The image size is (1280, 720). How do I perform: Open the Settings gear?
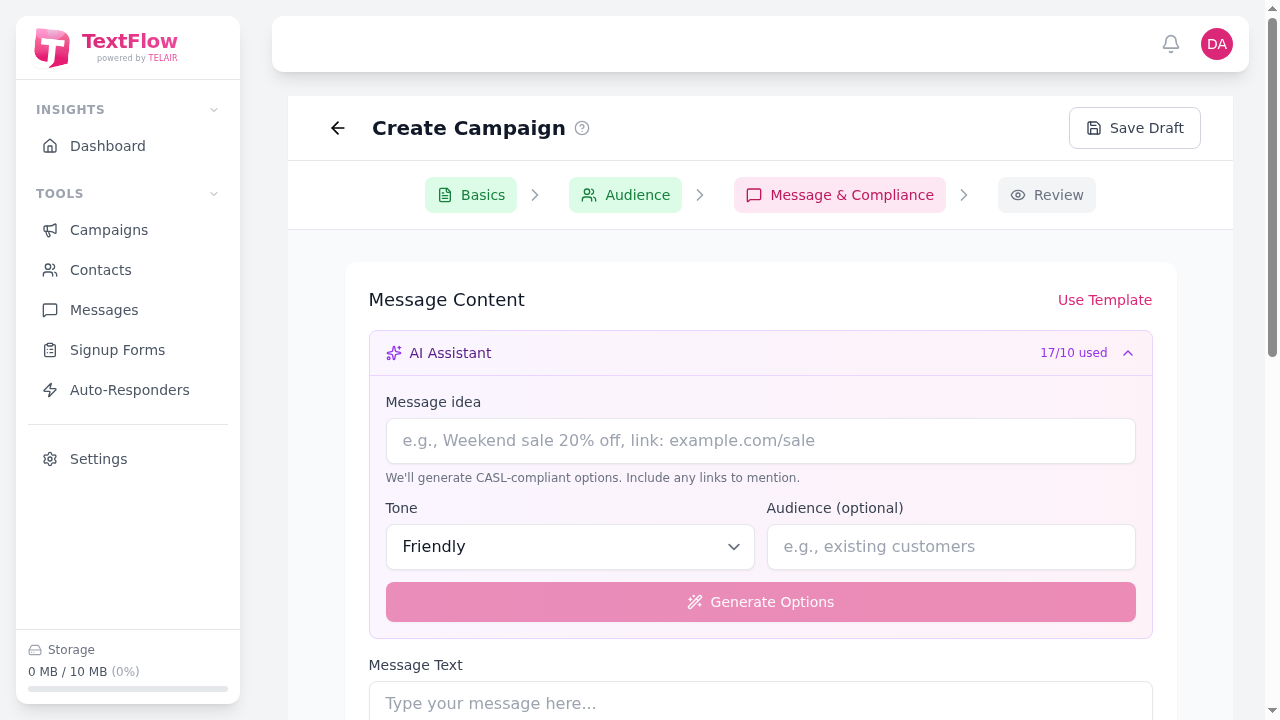(x=50, y=459)
